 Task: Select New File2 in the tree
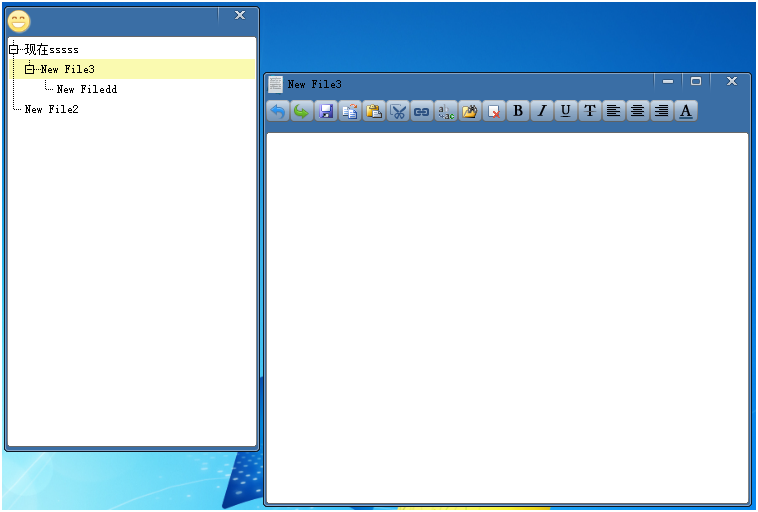[x=52, y=109]
